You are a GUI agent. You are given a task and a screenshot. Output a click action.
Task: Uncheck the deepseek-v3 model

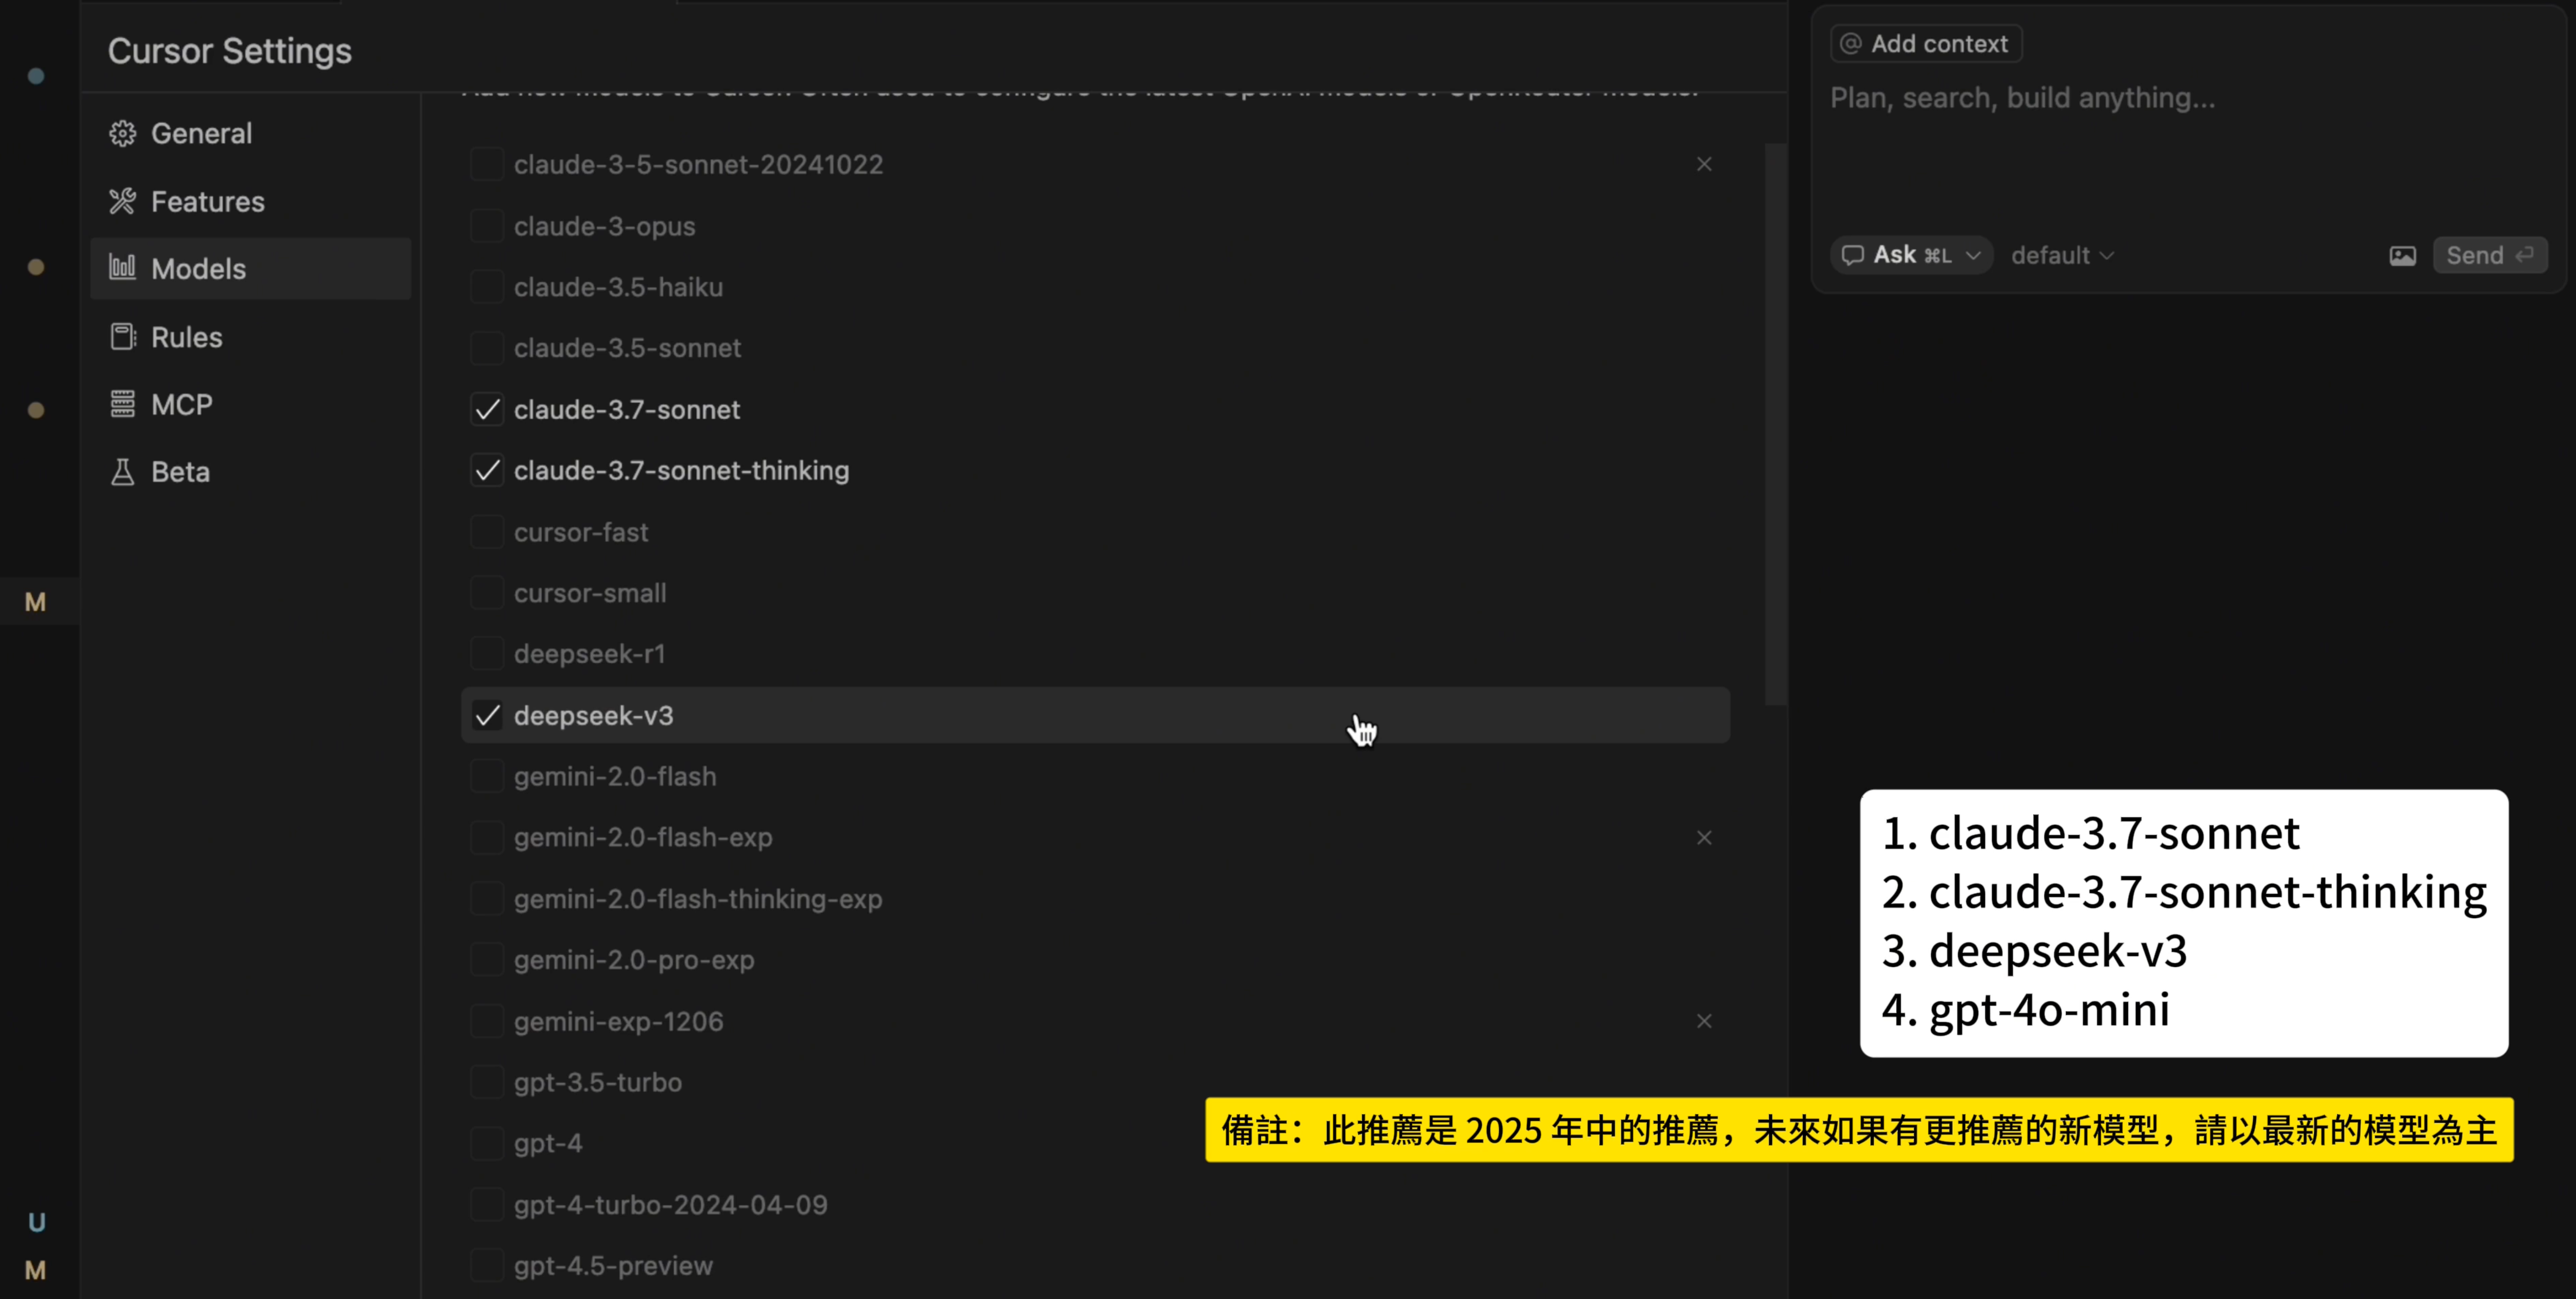point(488,715)
